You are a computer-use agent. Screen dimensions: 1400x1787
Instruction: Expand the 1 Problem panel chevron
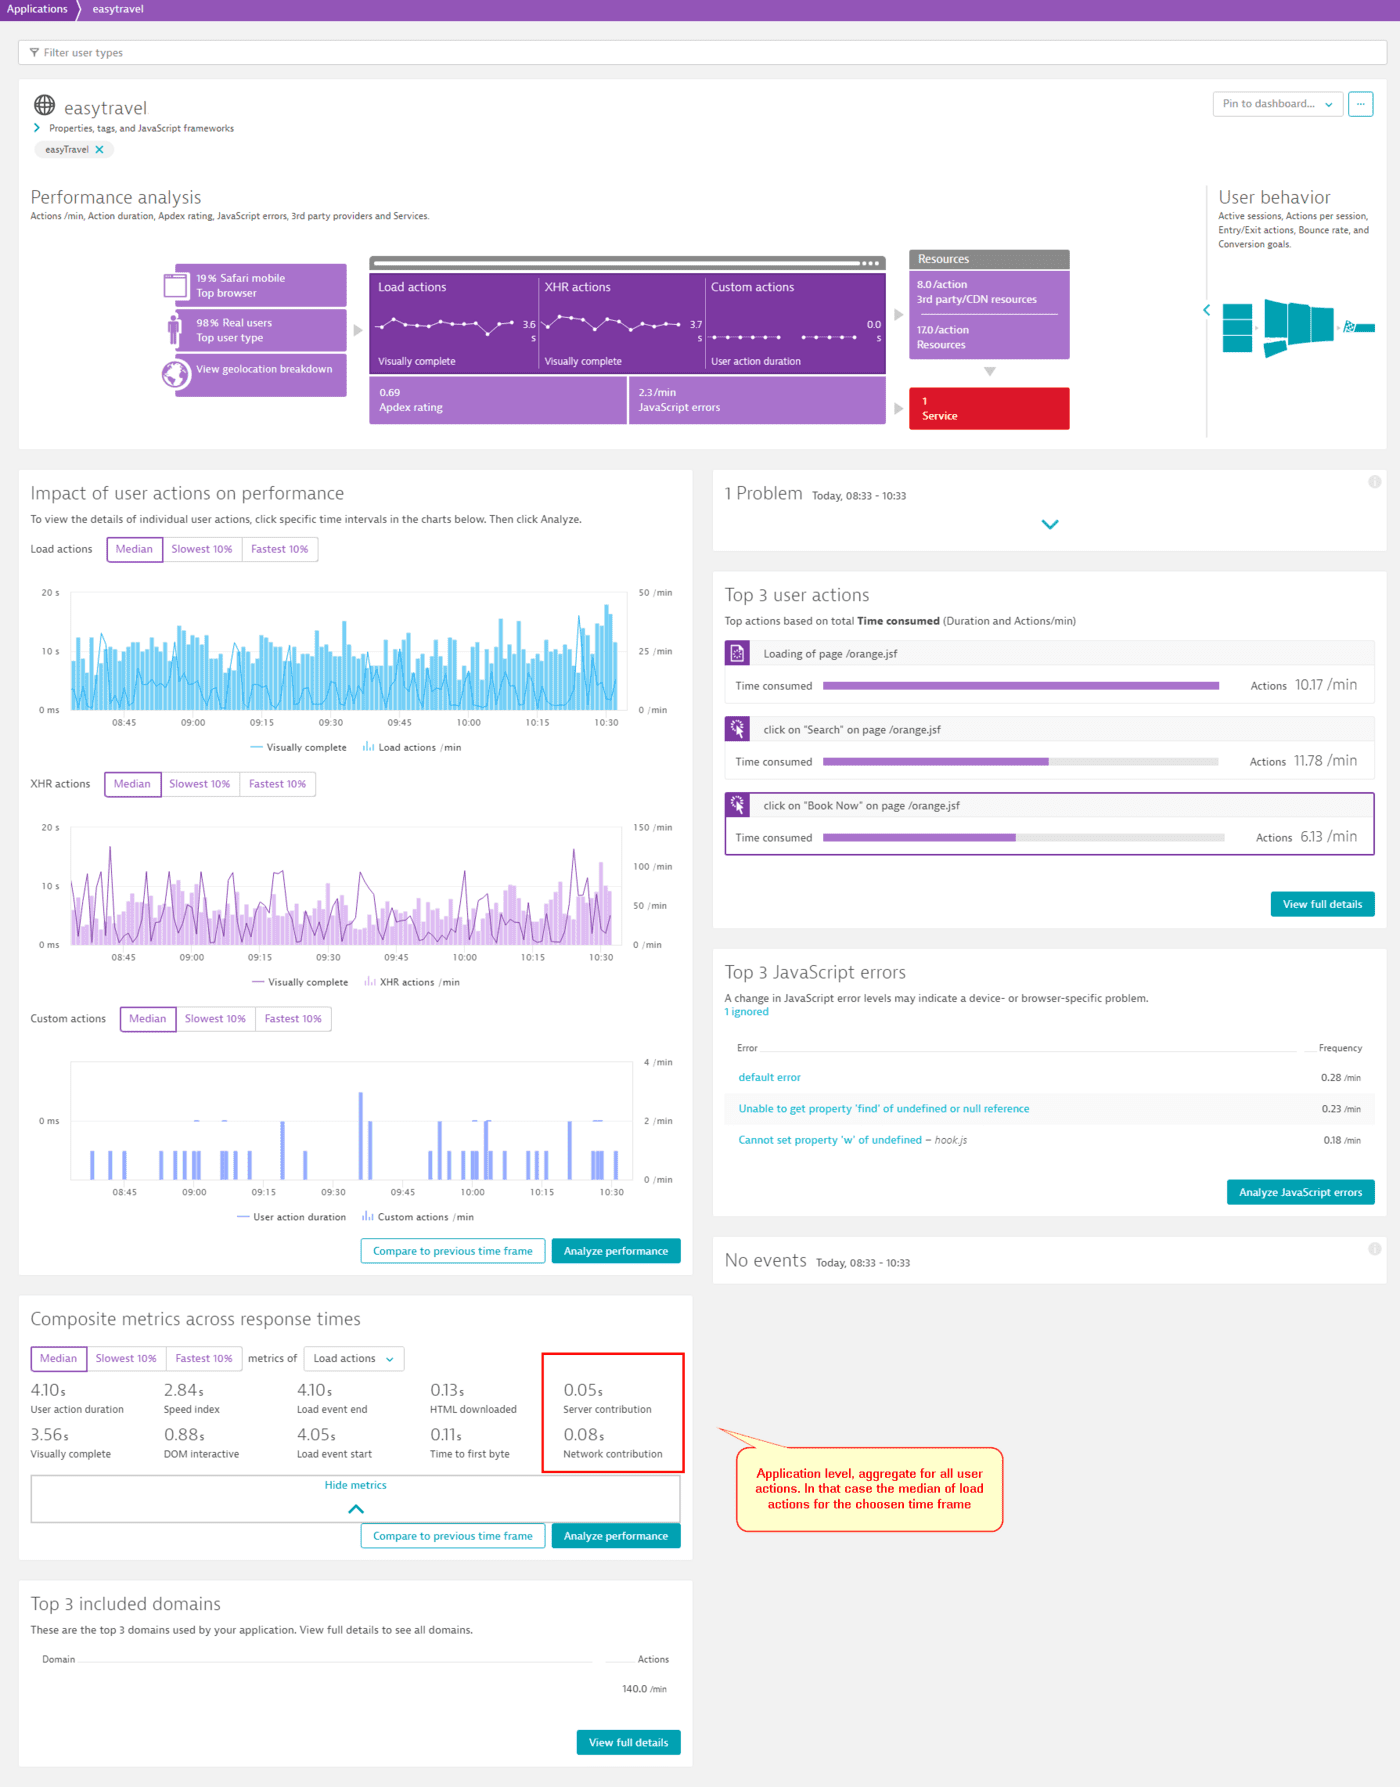(1049, 524)
